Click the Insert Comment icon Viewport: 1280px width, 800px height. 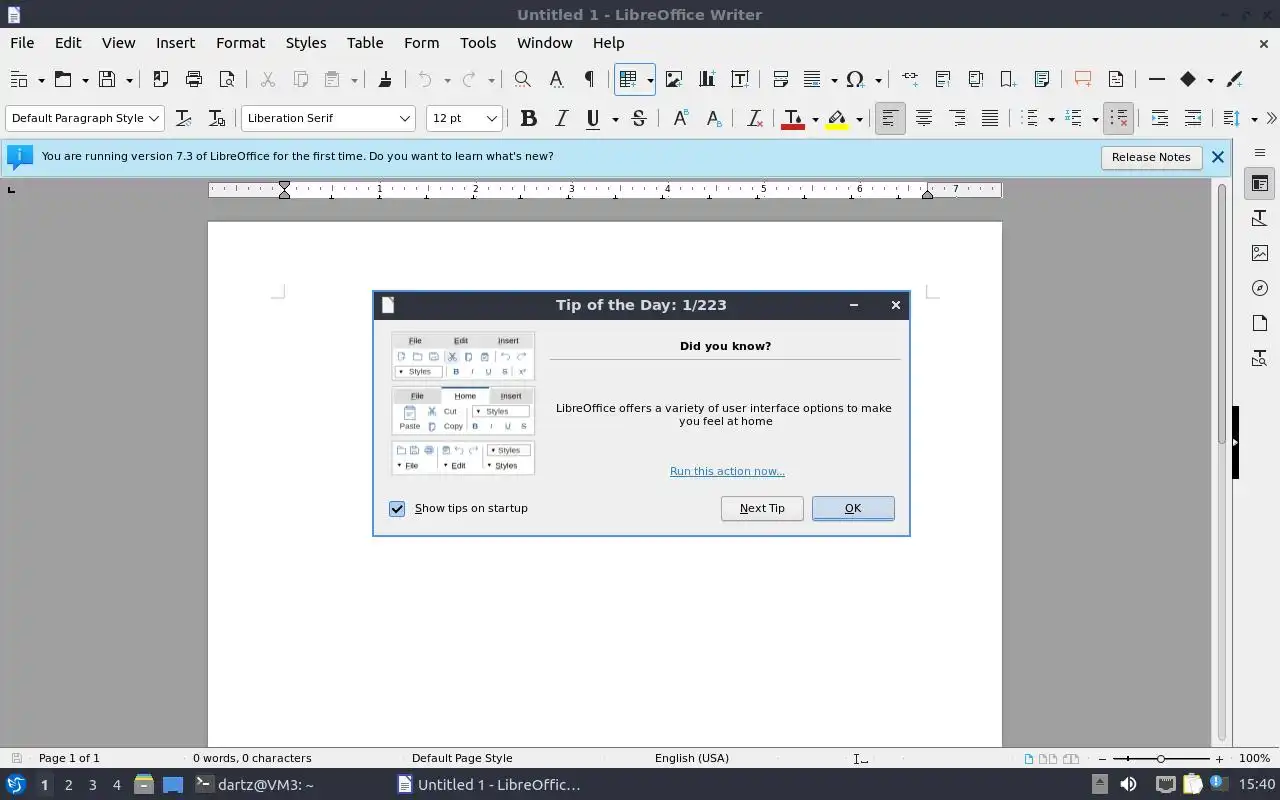click(x=1082, y=80)
